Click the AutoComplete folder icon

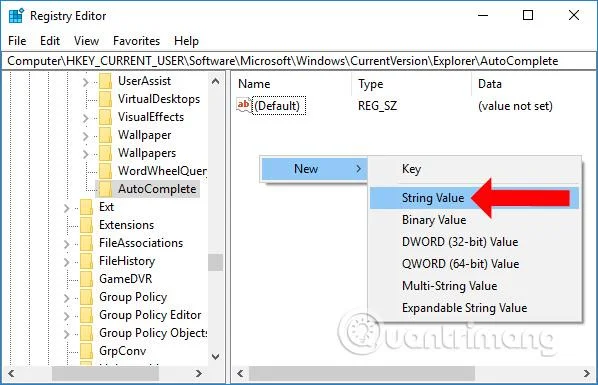point(105,188)
